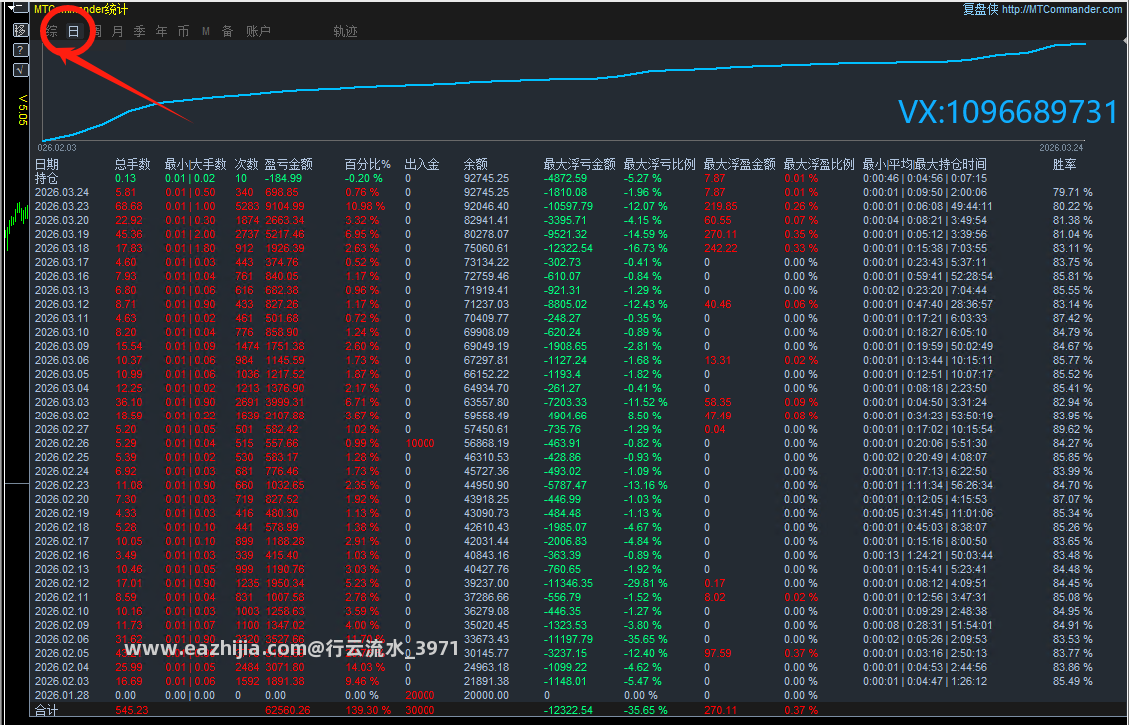Image resolution: width=1129 pixels, height=725 pixels.
Task: Open the ? help button
Action: 20,50
